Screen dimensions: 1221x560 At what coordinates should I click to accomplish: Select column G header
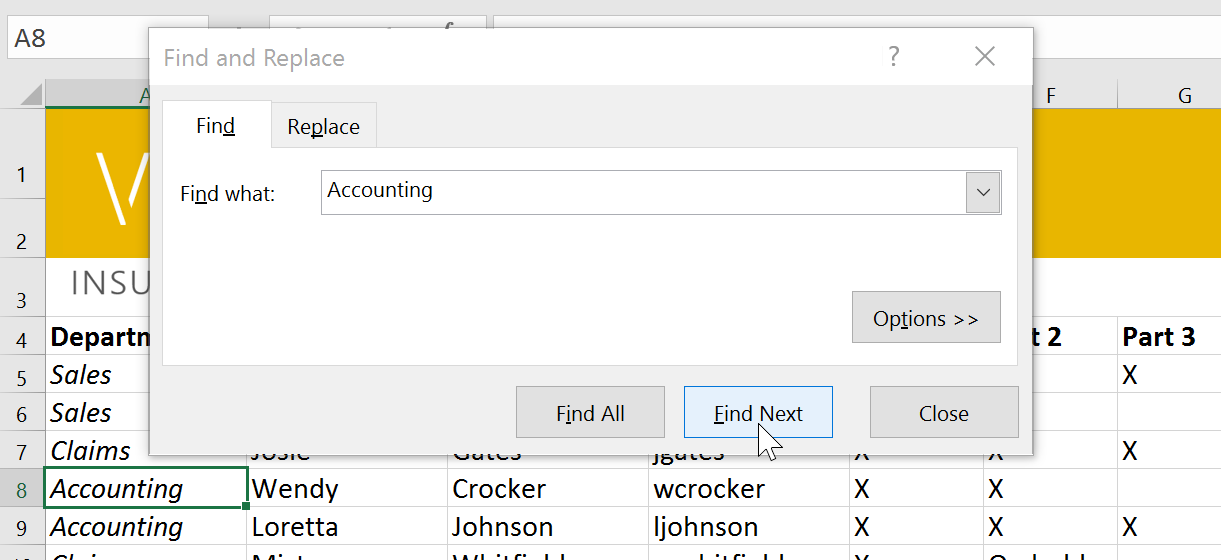click(x=1184, y=95)
